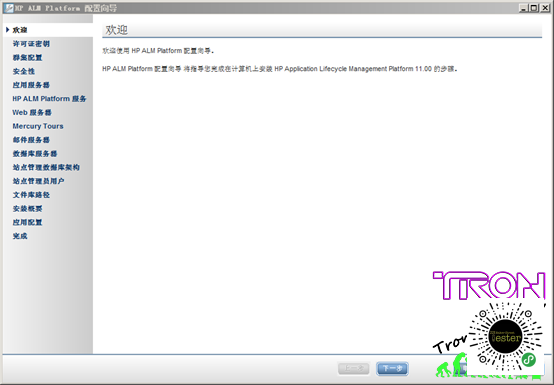Viewport: 554px width, 385px height.
Task: Open the 数据库服务器 step
Action: pyautogui.click(x=35, y=154)
